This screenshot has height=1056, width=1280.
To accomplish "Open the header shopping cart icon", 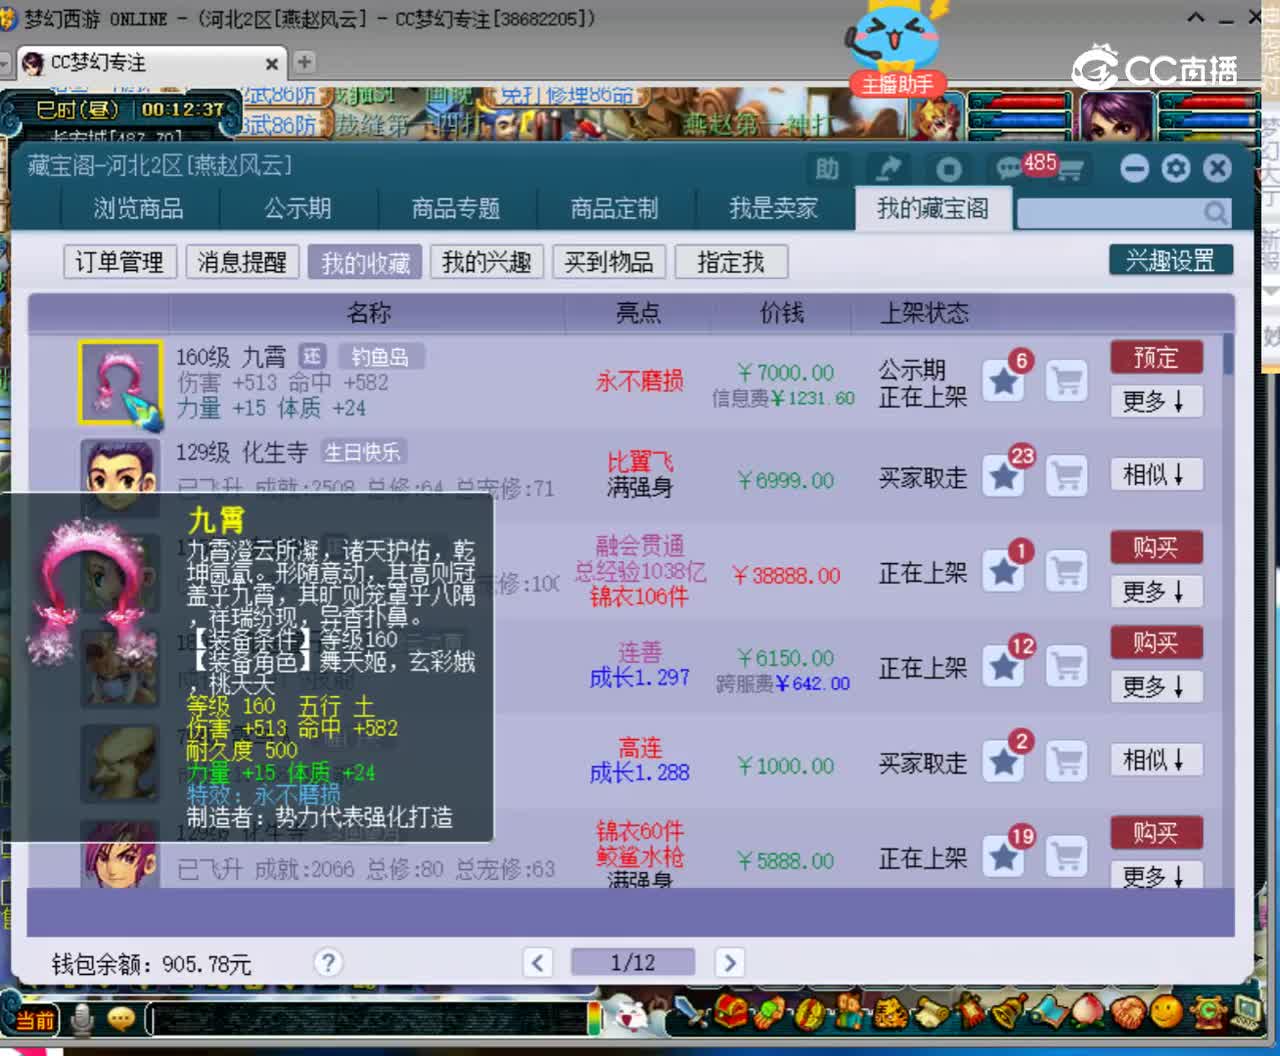I will tap(1071, 170).
